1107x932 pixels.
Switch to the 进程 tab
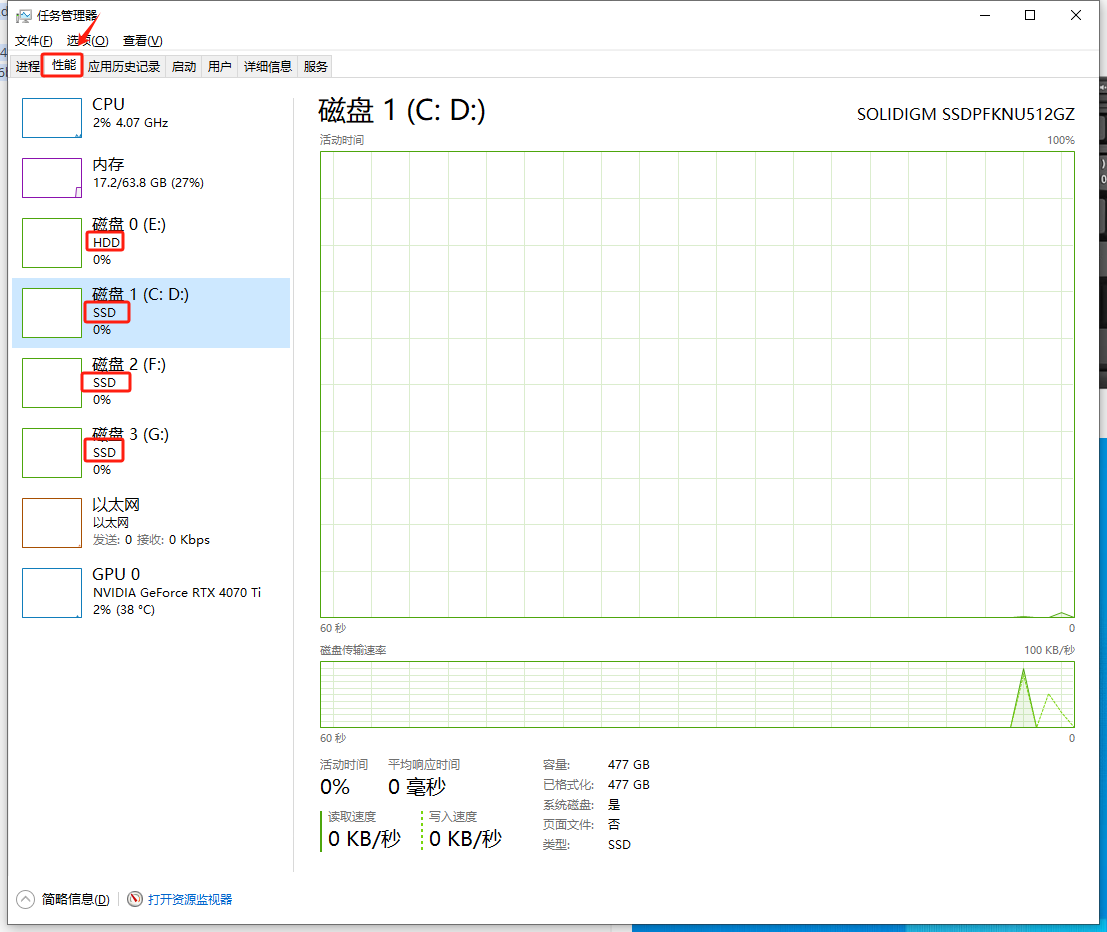click(27, 66)
